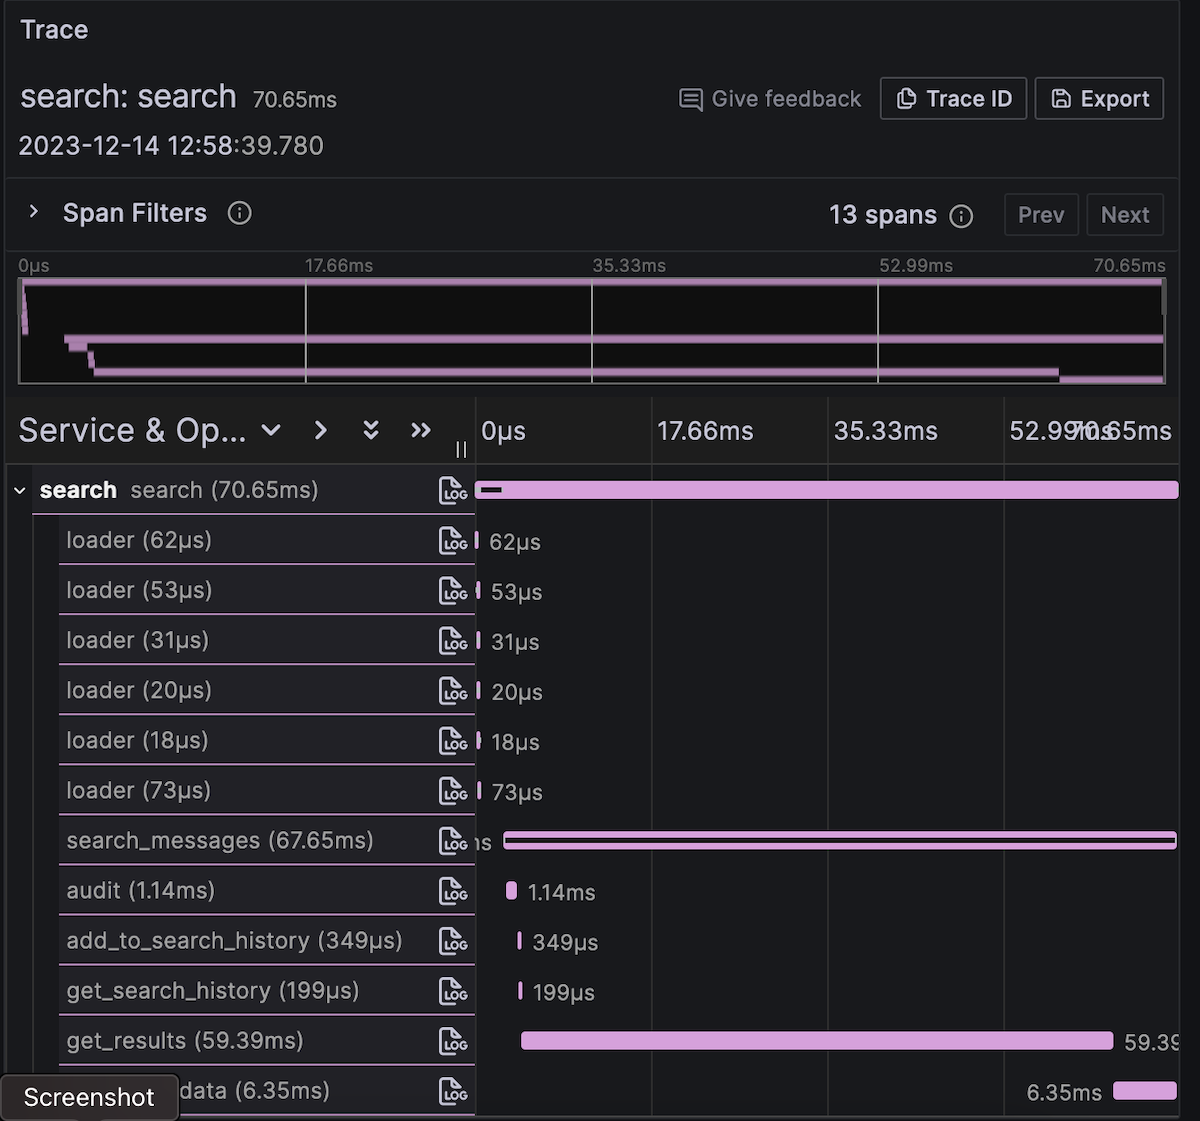Click the log icon for search_messages span
This screenshot has width=1200, height=1121.
(453, 841)
